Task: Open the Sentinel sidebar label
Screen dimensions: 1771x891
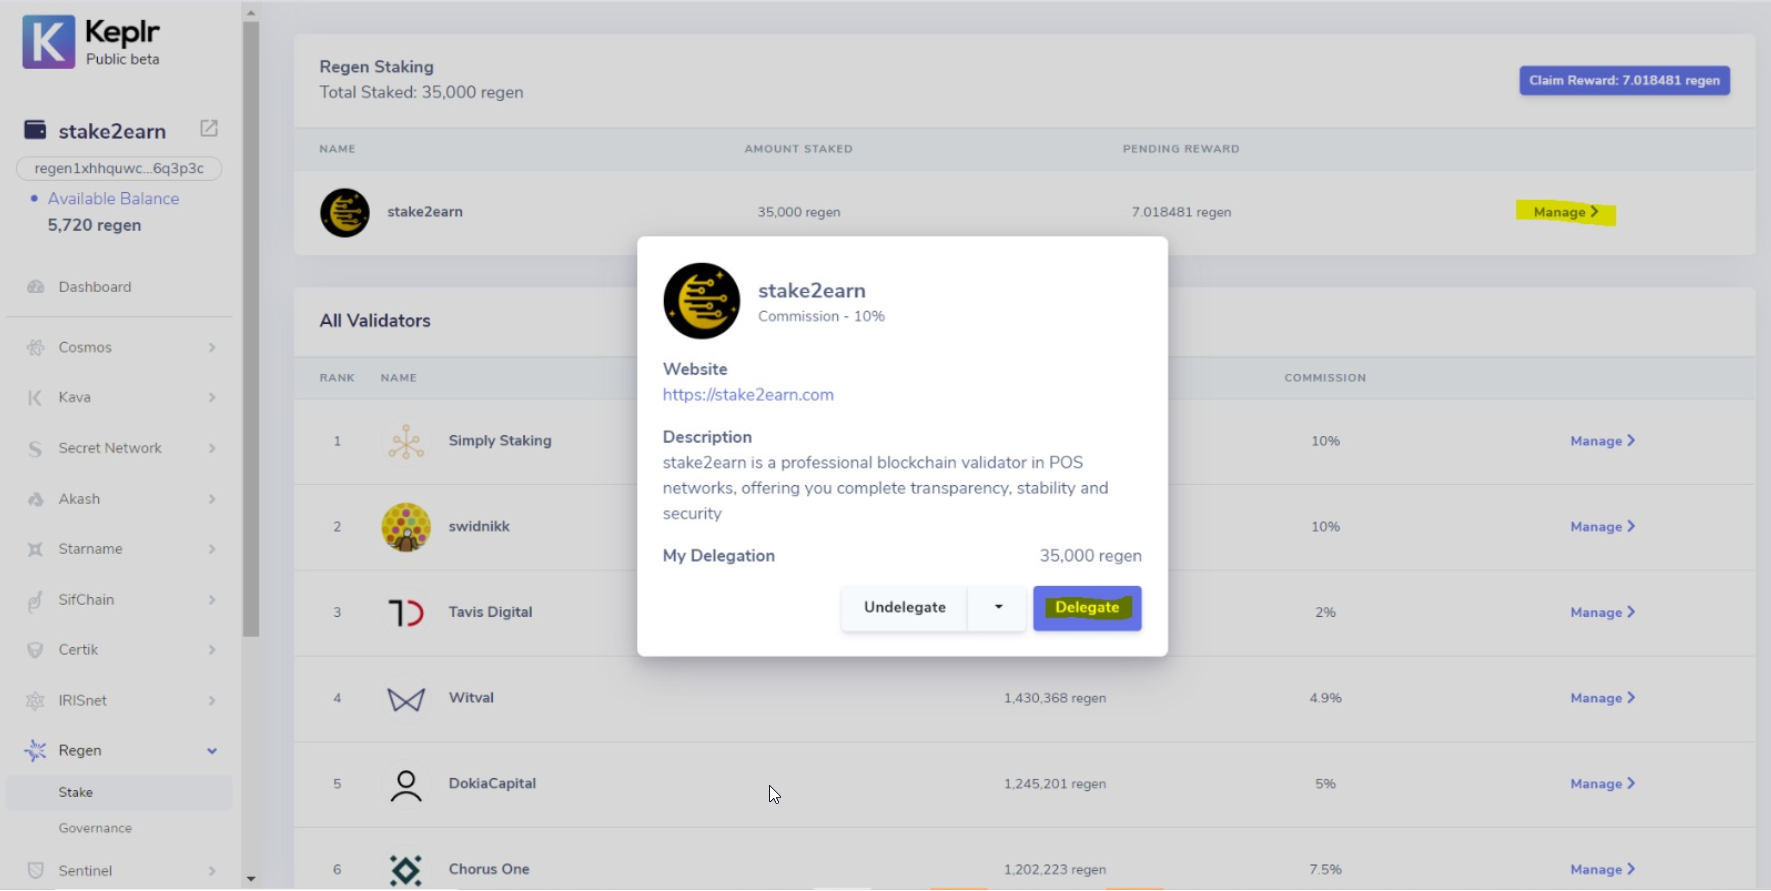Action: [x=85, y=870]
